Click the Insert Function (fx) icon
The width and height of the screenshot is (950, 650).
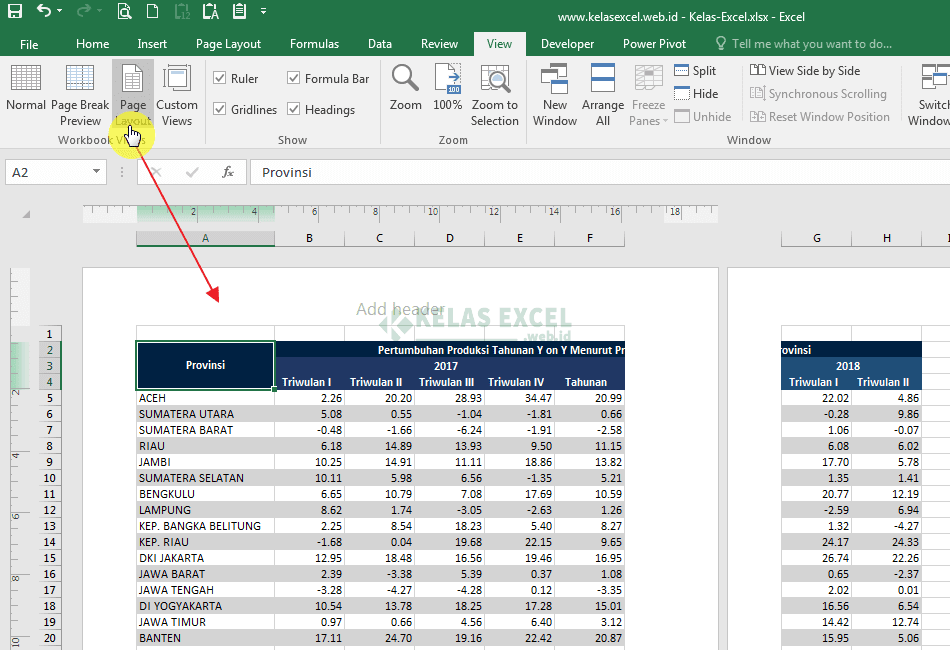tap(227, 172)
